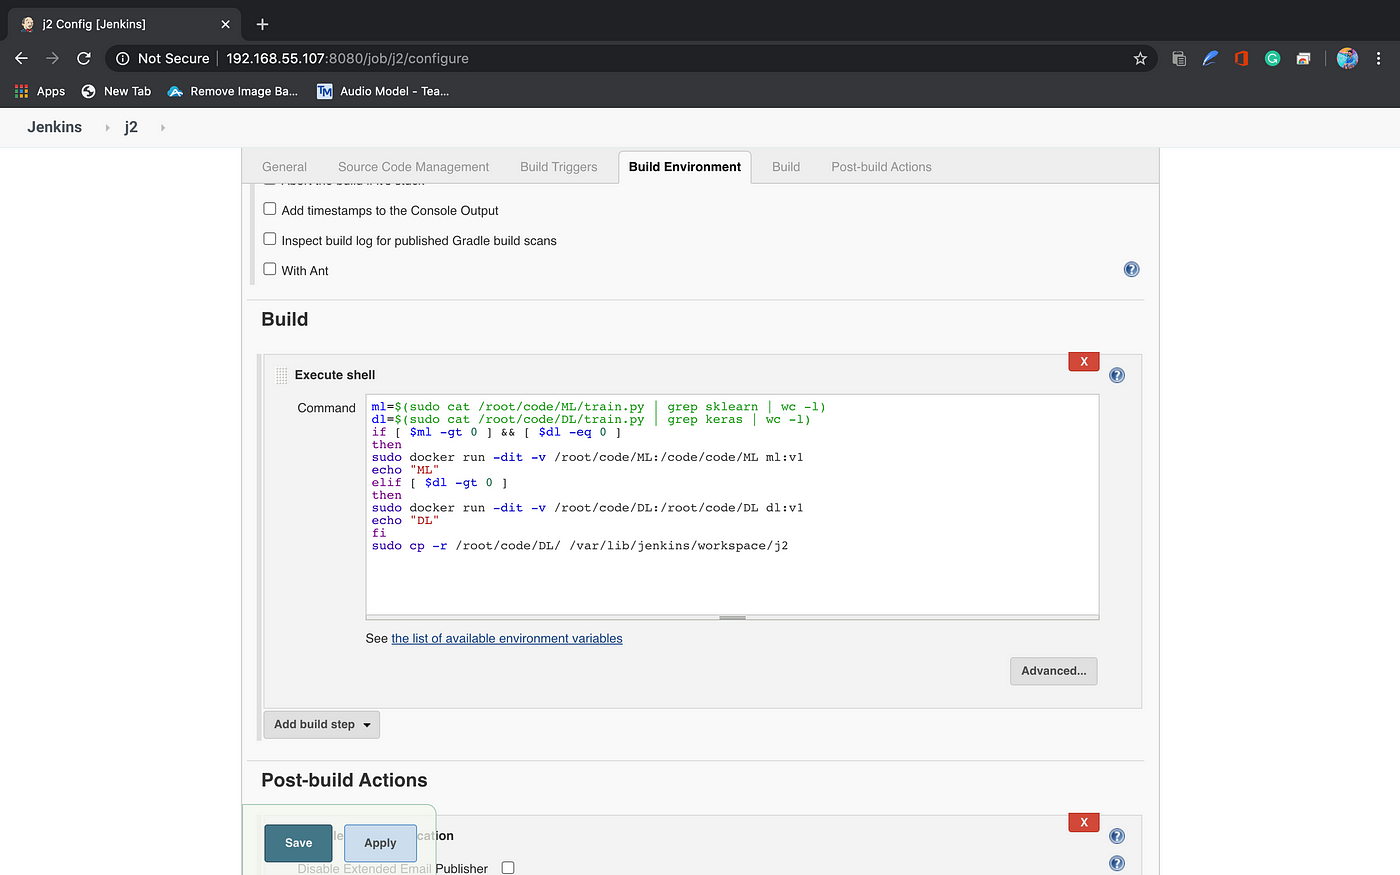Reload the page with the refresh icon
The width and height of the screenshot is (1400, 875).
tap(84, 58)
